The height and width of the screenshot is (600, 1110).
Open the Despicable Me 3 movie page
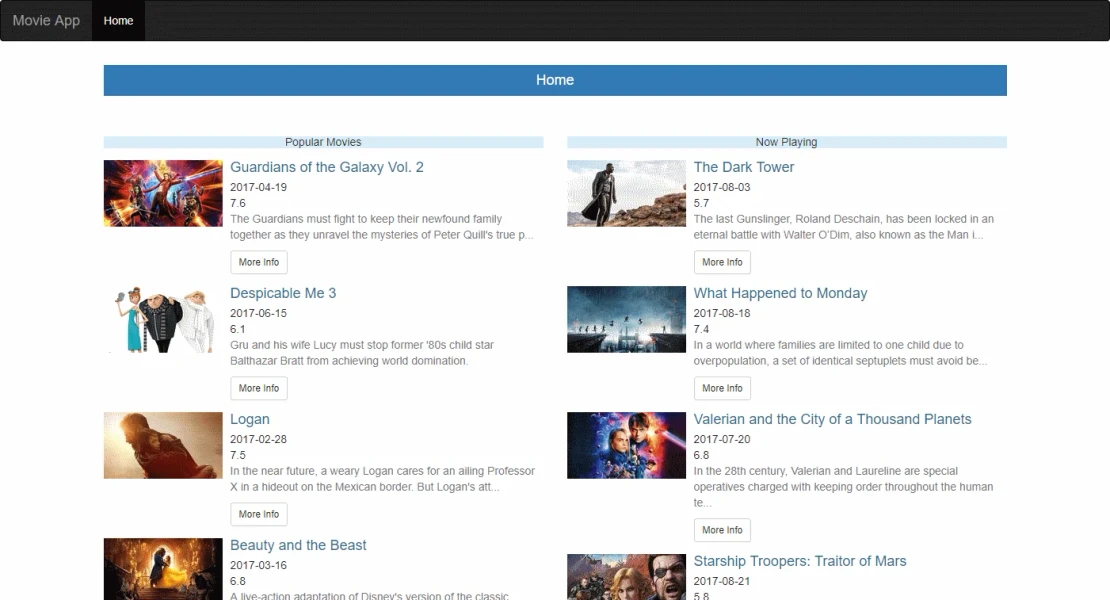tap(283, 293)
